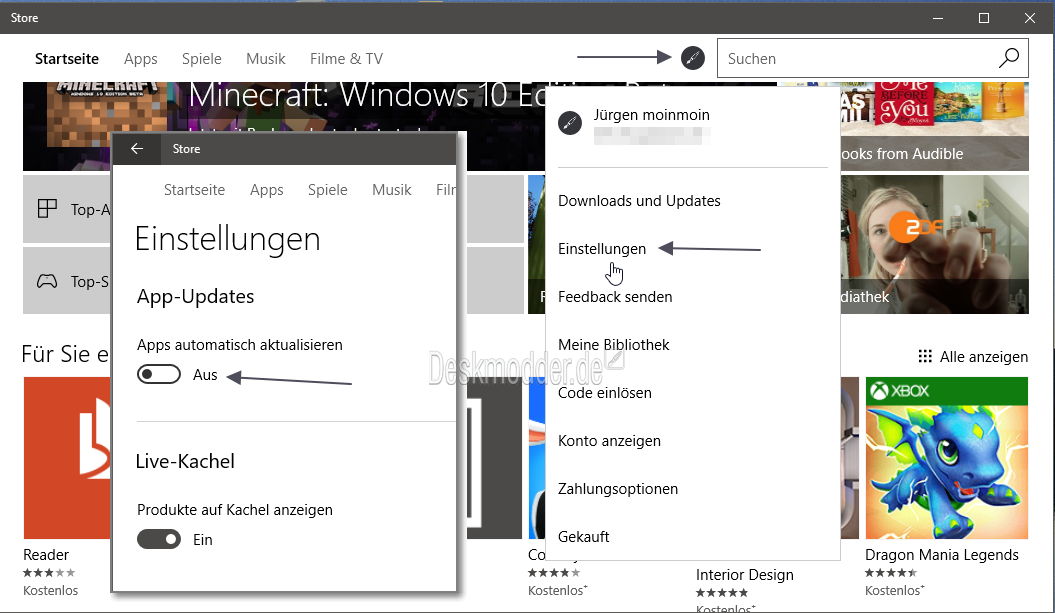Switch to the Startseite tab in main Store
The width and height of the screenshot is (1055, 613).
click(67, 59)
